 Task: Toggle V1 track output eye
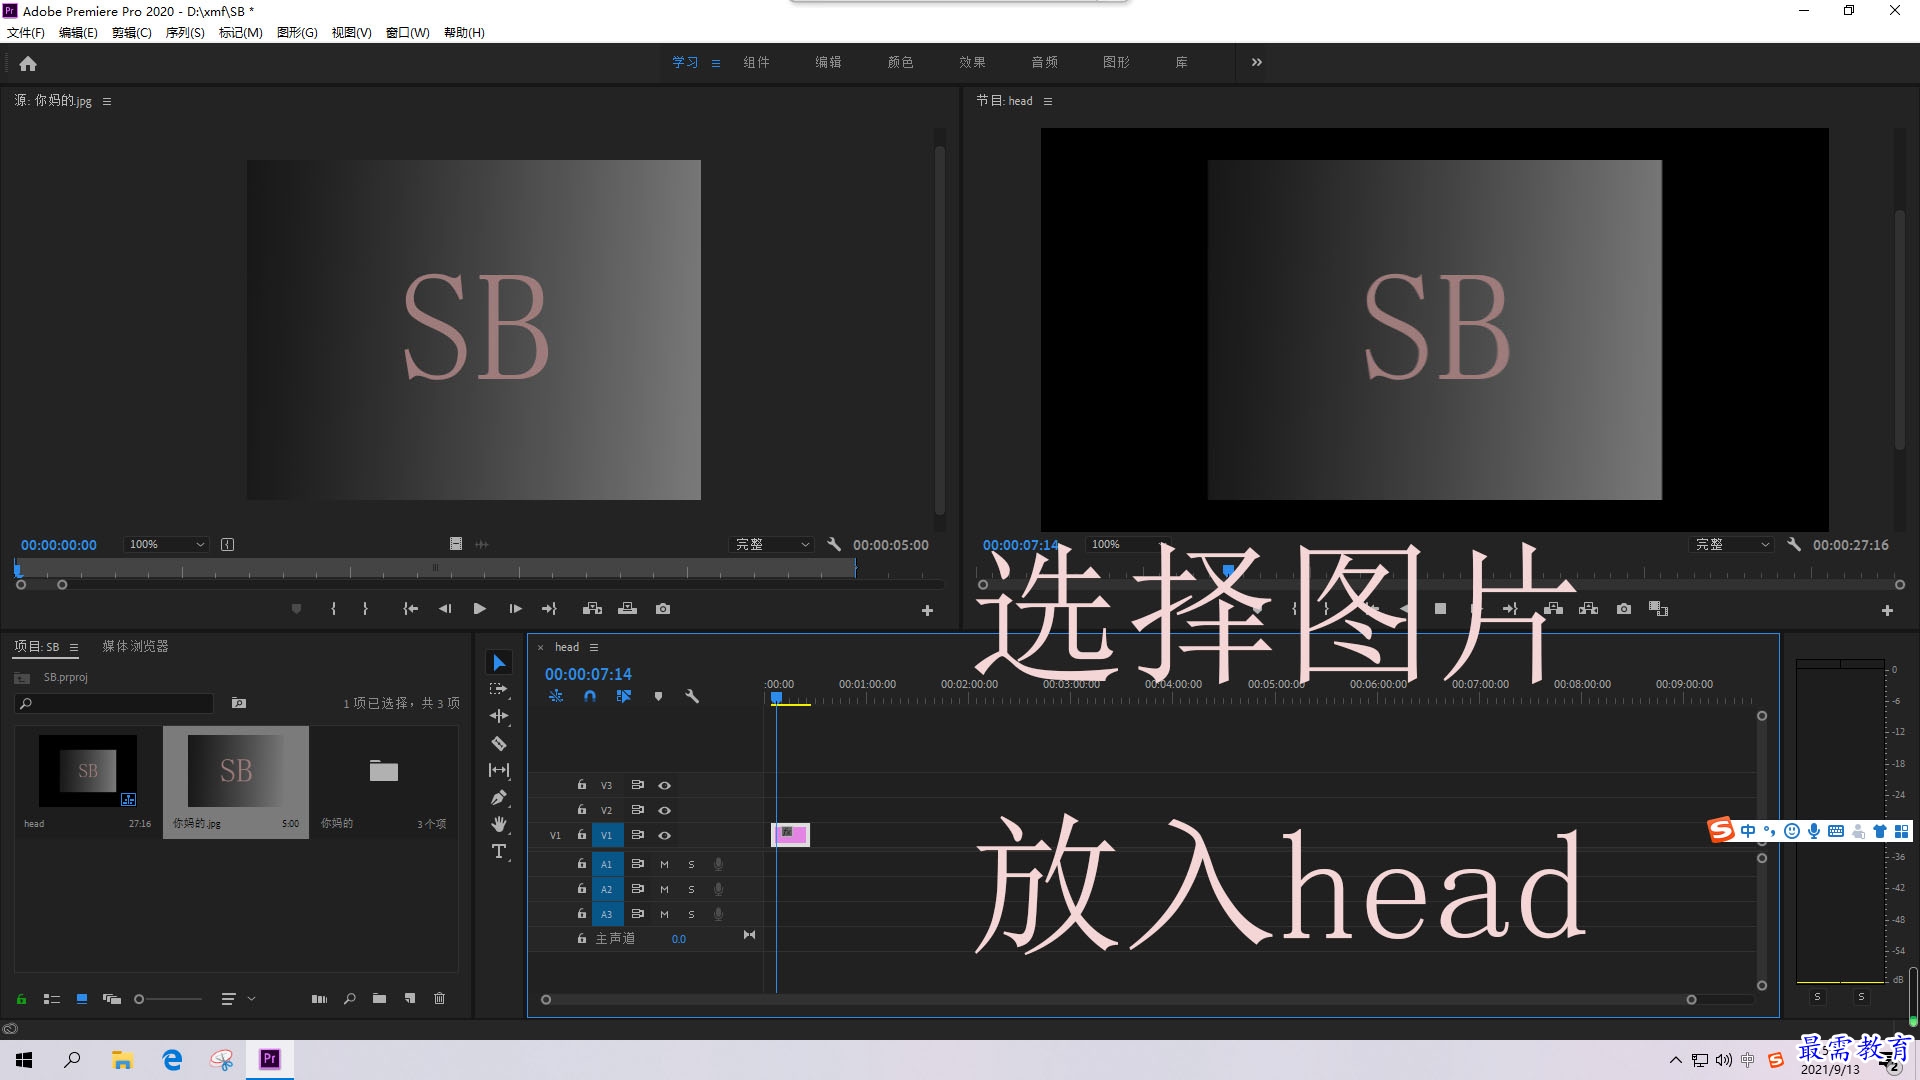[x=664, y=835]
